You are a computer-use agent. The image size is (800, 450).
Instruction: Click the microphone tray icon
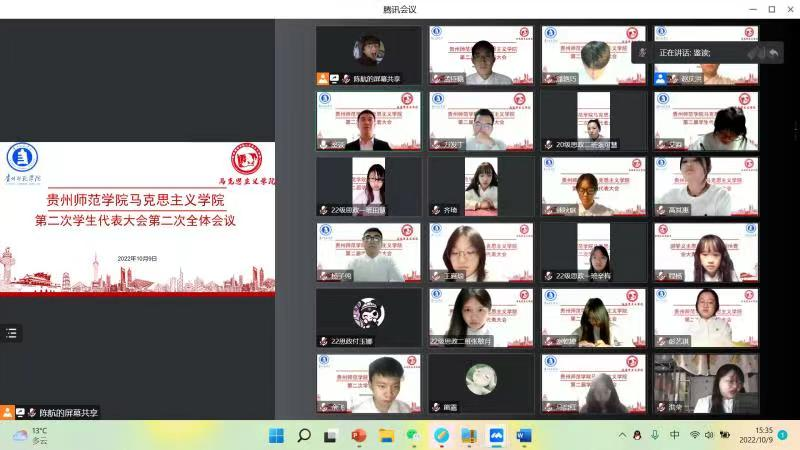[x=655, y=435]
